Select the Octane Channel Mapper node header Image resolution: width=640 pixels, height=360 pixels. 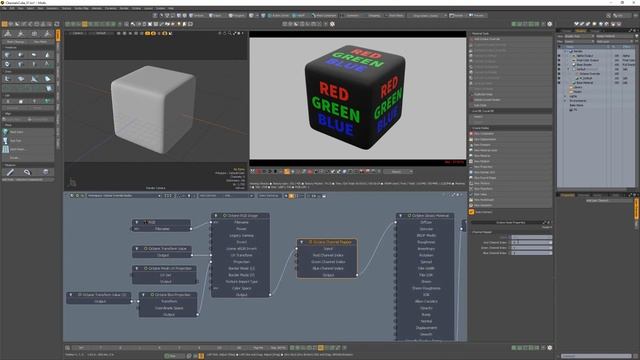click(x=327, y=242)
